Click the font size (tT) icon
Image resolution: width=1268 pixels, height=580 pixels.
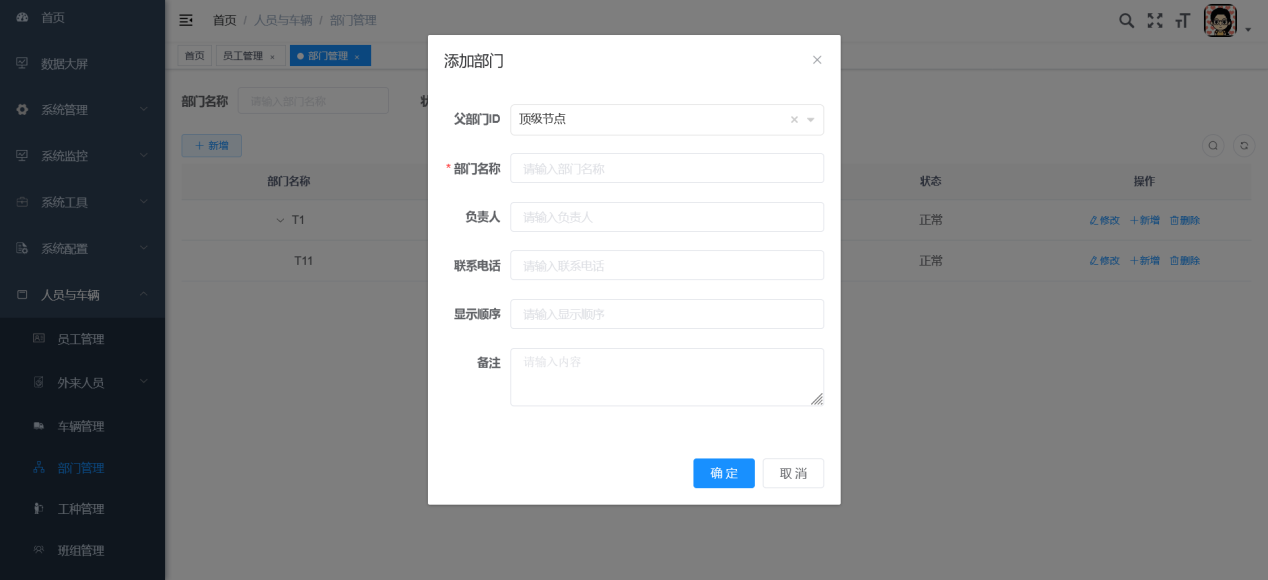point(1182,19)
